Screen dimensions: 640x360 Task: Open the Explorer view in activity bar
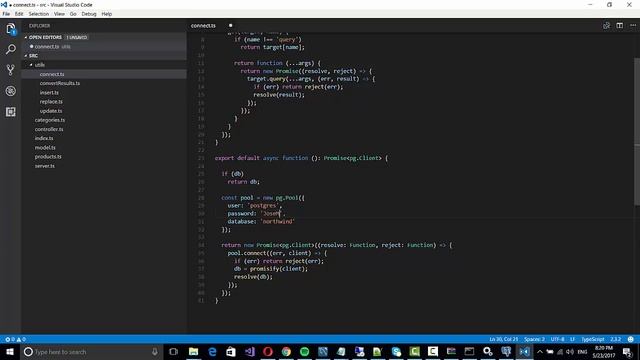[x=11, y=29]
